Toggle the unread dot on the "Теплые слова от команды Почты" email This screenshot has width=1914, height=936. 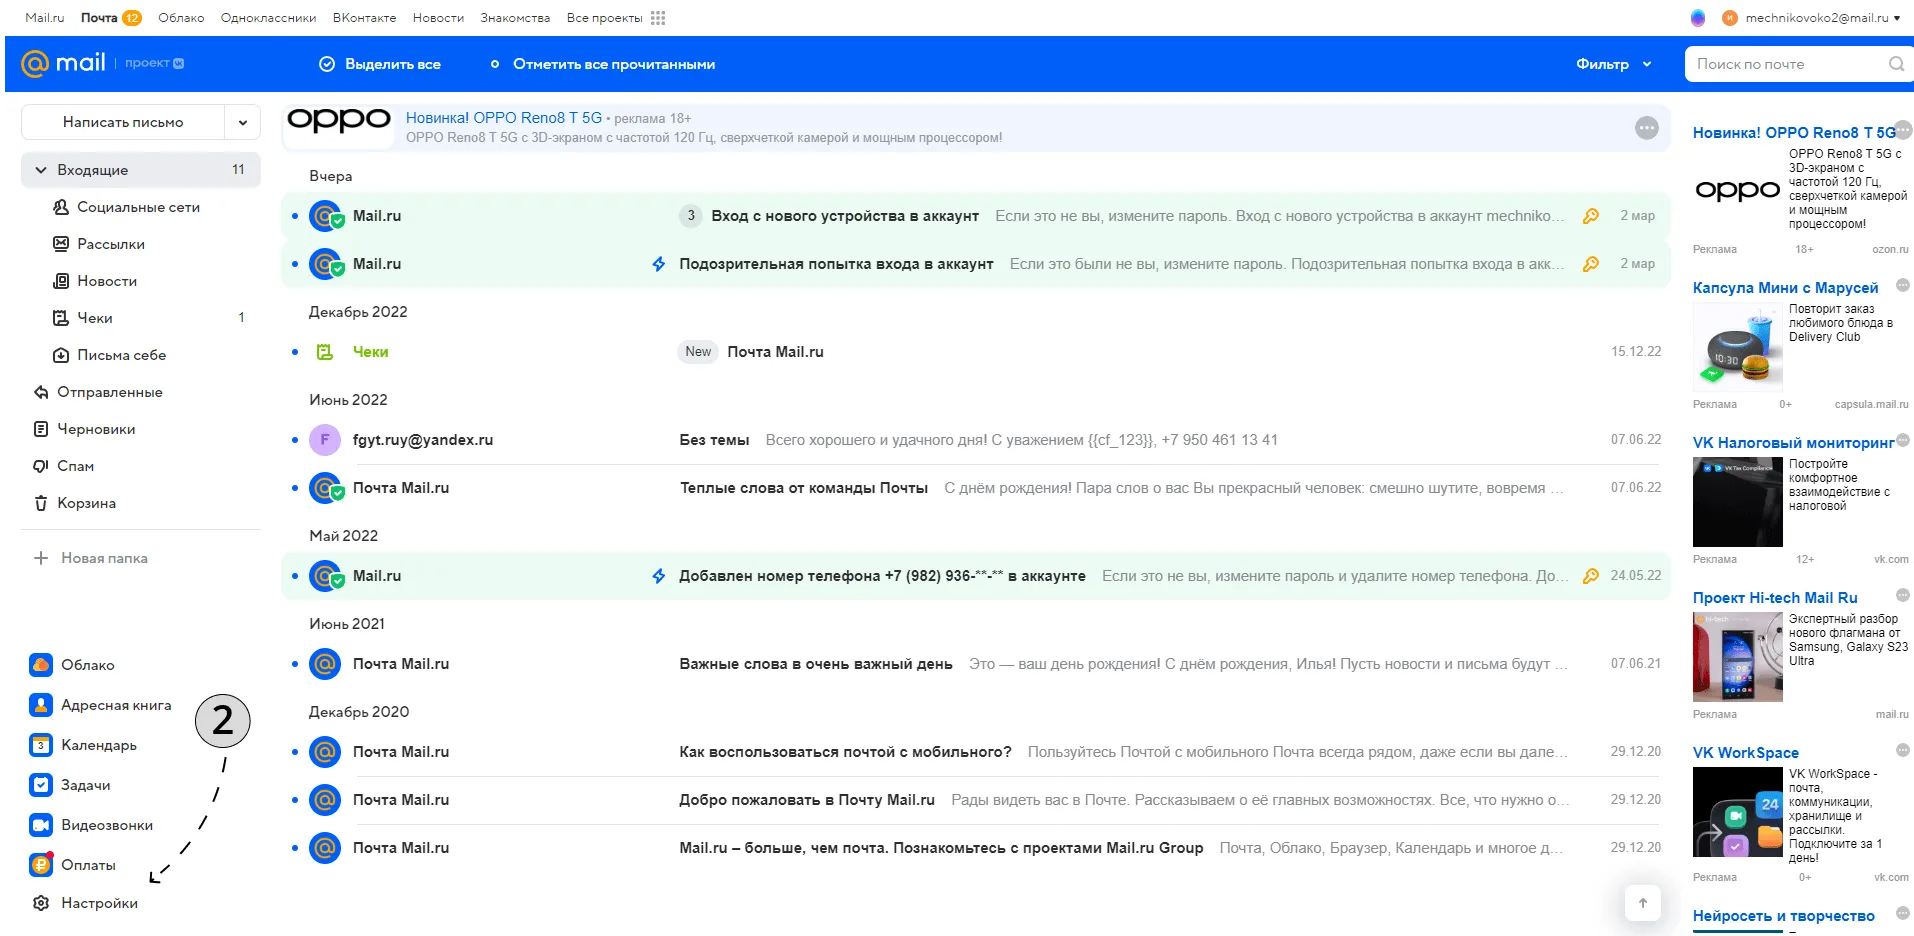pos(295,488)
